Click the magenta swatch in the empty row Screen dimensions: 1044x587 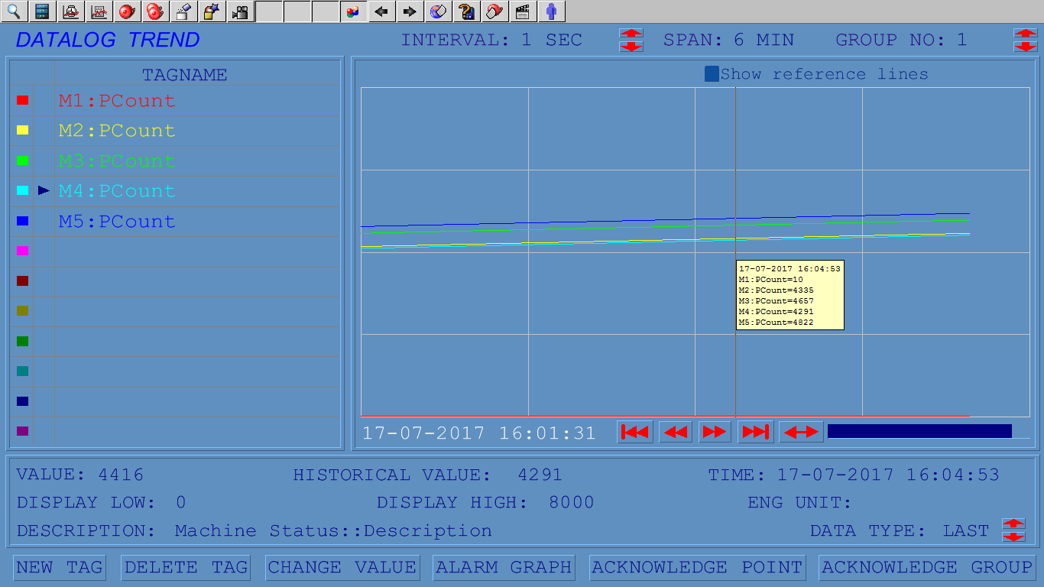pos(23,251)
